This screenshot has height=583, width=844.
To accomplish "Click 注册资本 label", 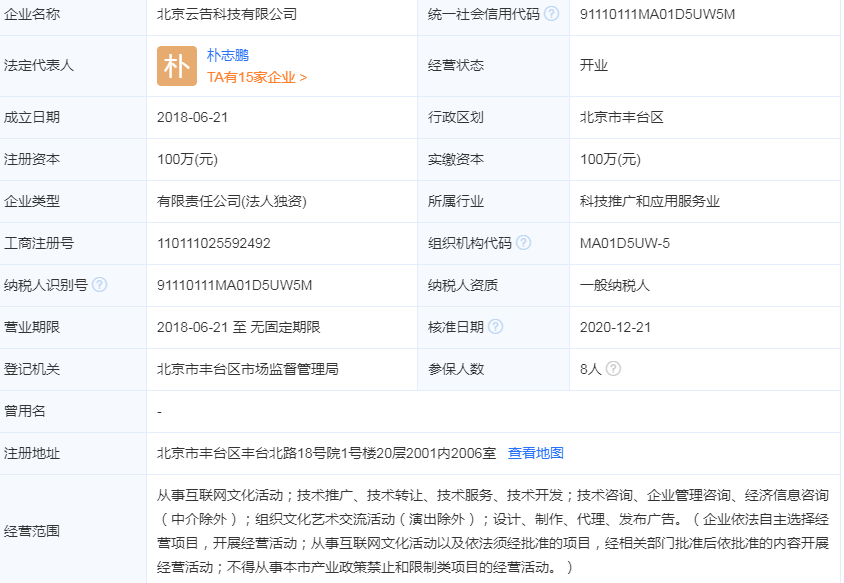I will pos(32,159).
